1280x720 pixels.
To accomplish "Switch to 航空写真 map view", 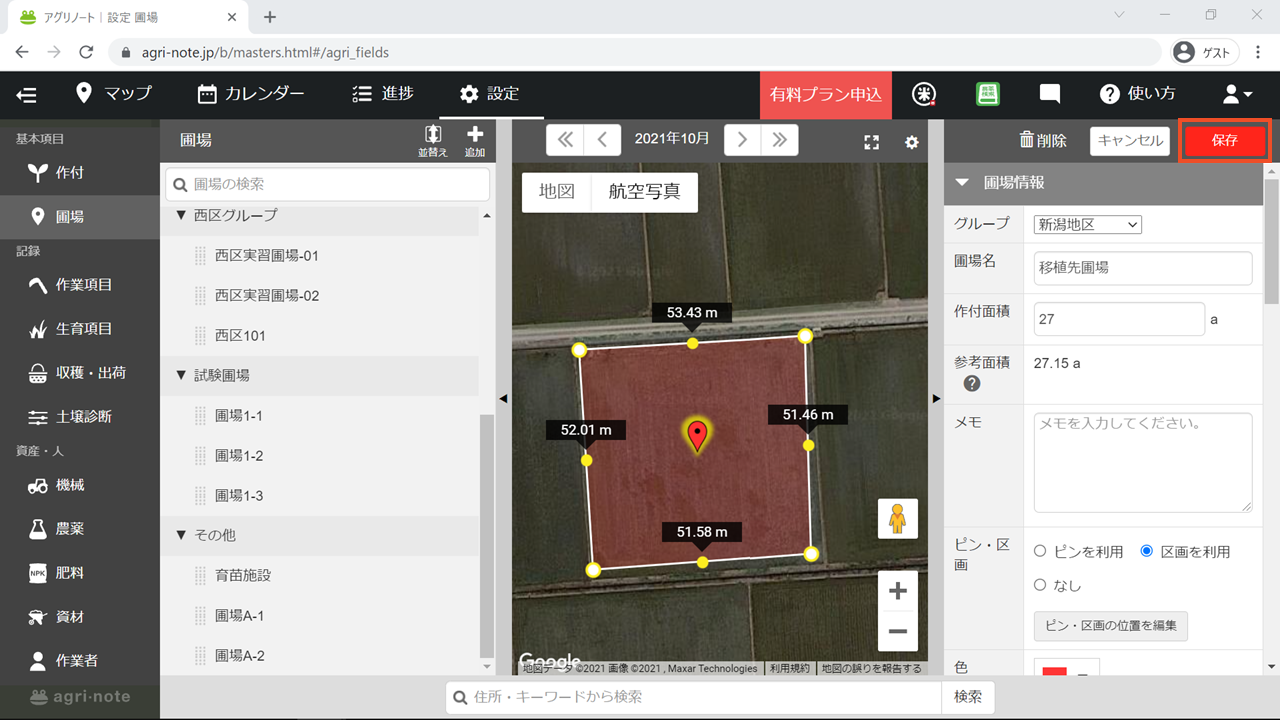I will point(644,192).
